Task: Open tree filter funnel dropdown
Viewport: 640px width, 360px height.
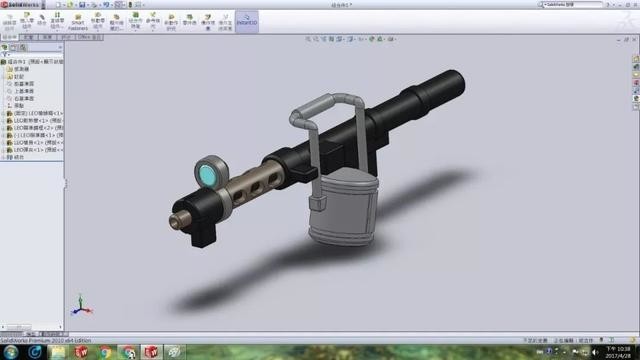Action: pos(5,55)
